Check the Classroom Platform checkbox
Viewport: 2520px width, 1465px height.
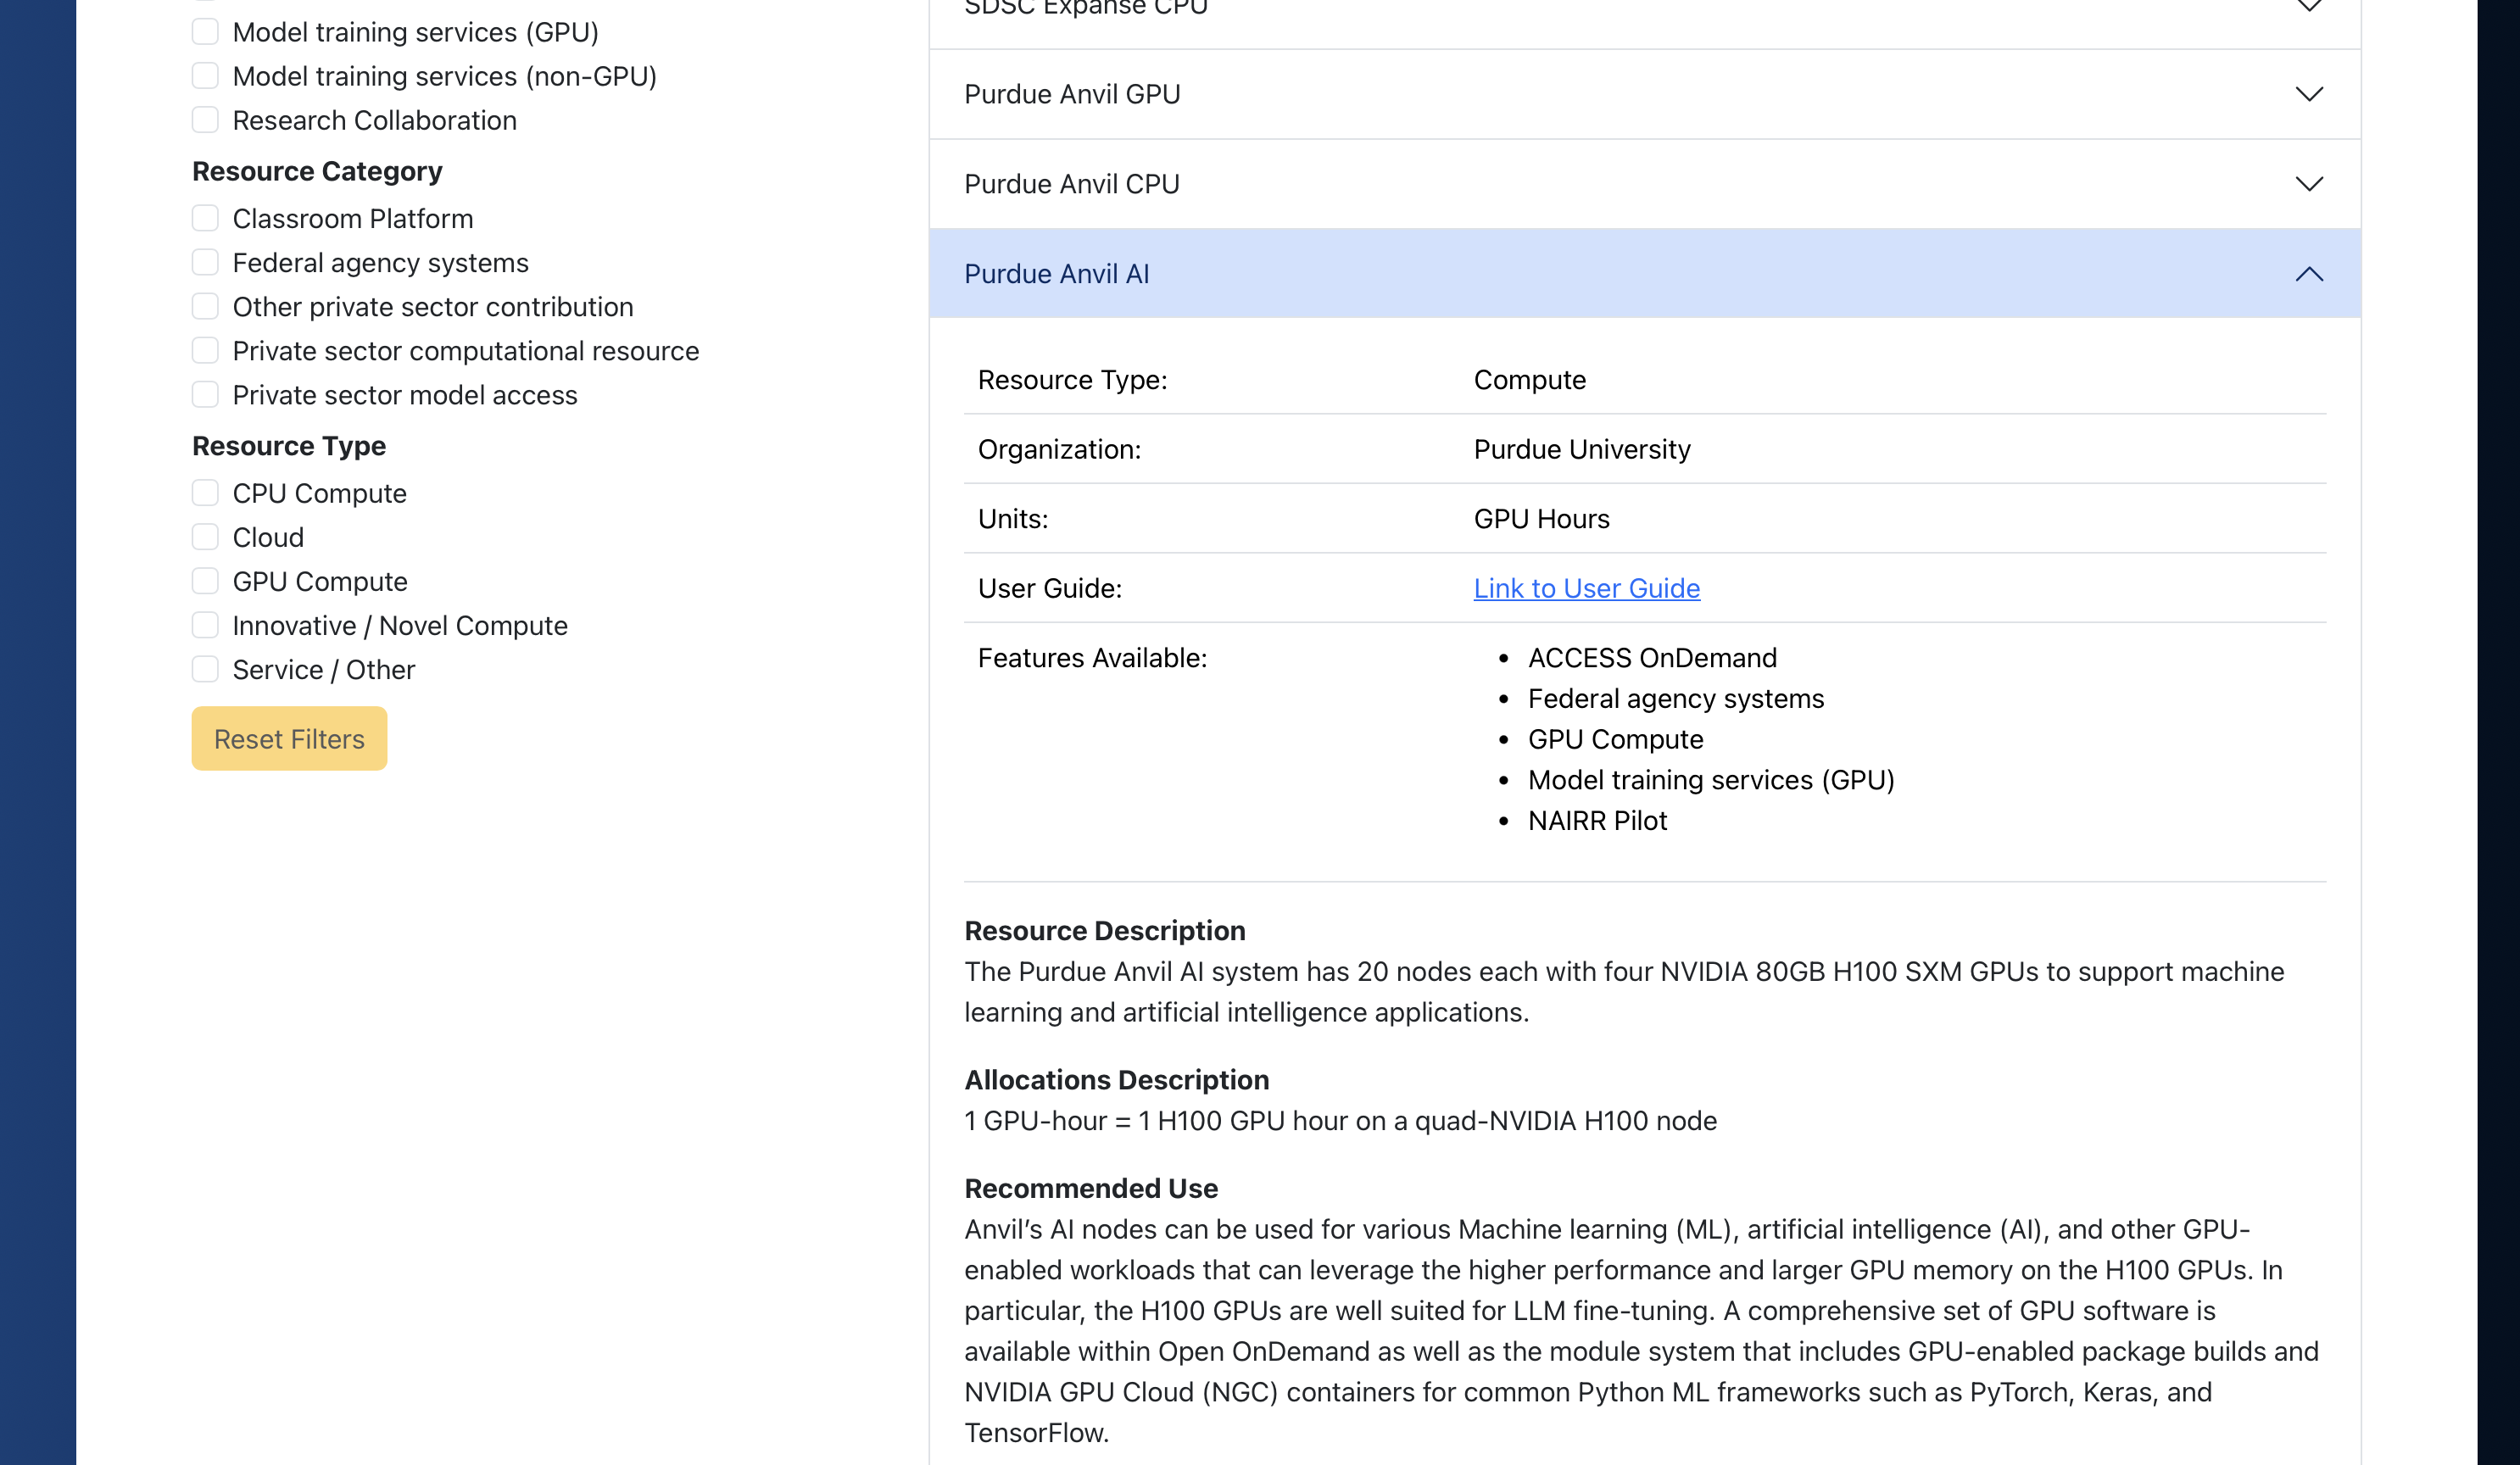tap(205, 218)
